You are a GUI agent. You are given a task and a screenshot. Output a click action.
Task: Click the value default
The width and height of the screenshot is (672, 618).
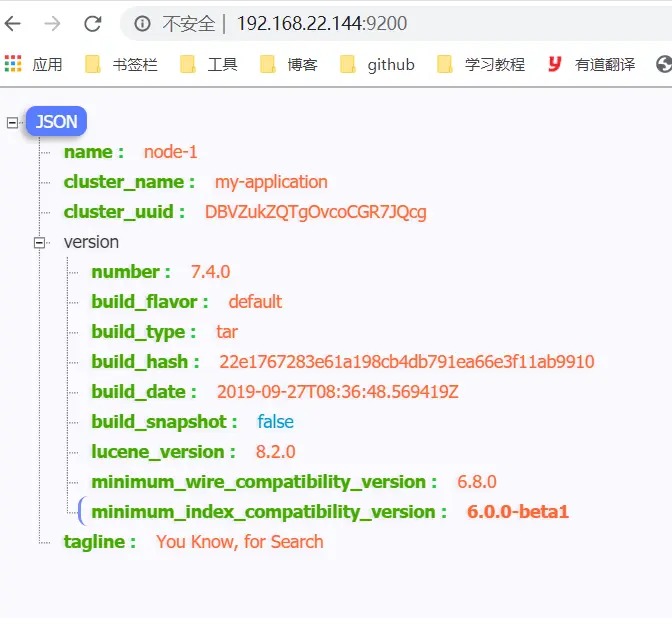[x=255, y=302]
